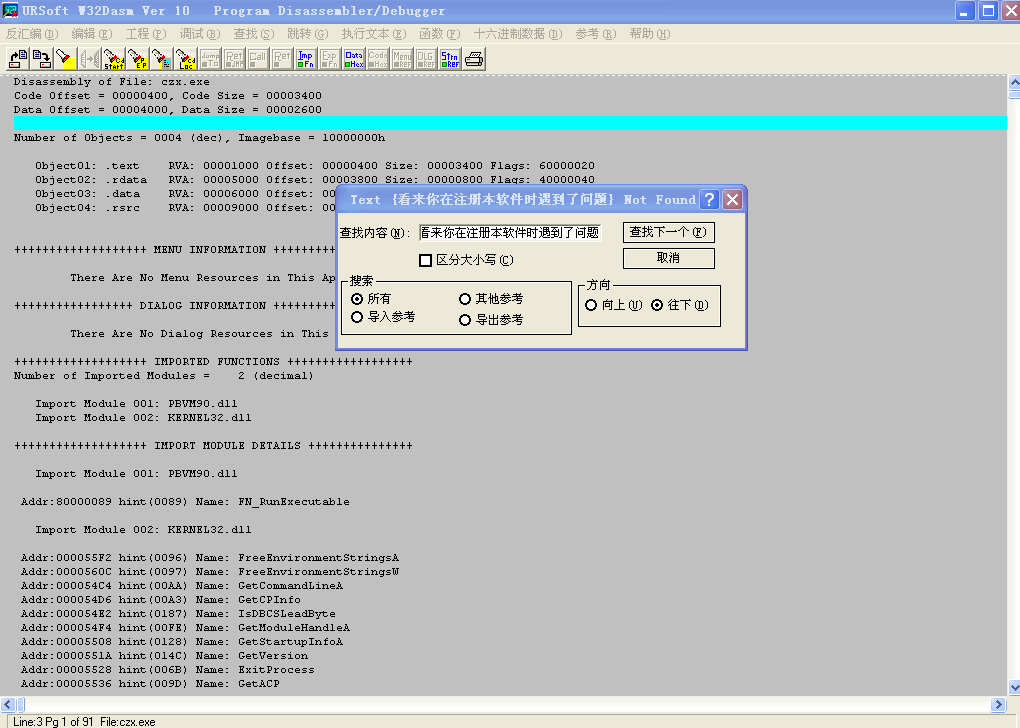
Task: Click the 'Object01: .text' line
Action: point(315,166)
